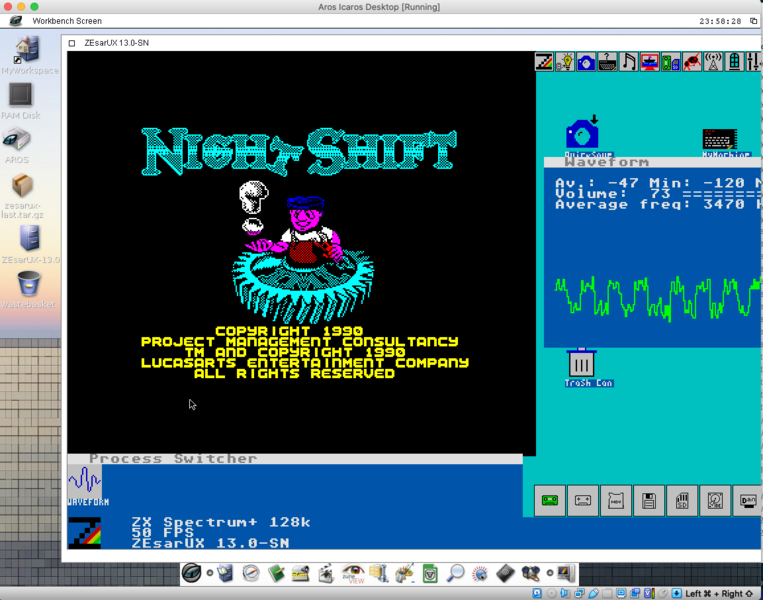The height and width of the screenshot is (600, 763).
Task: Open the cassette and SD storage toolbar icon
Action: 671,62
